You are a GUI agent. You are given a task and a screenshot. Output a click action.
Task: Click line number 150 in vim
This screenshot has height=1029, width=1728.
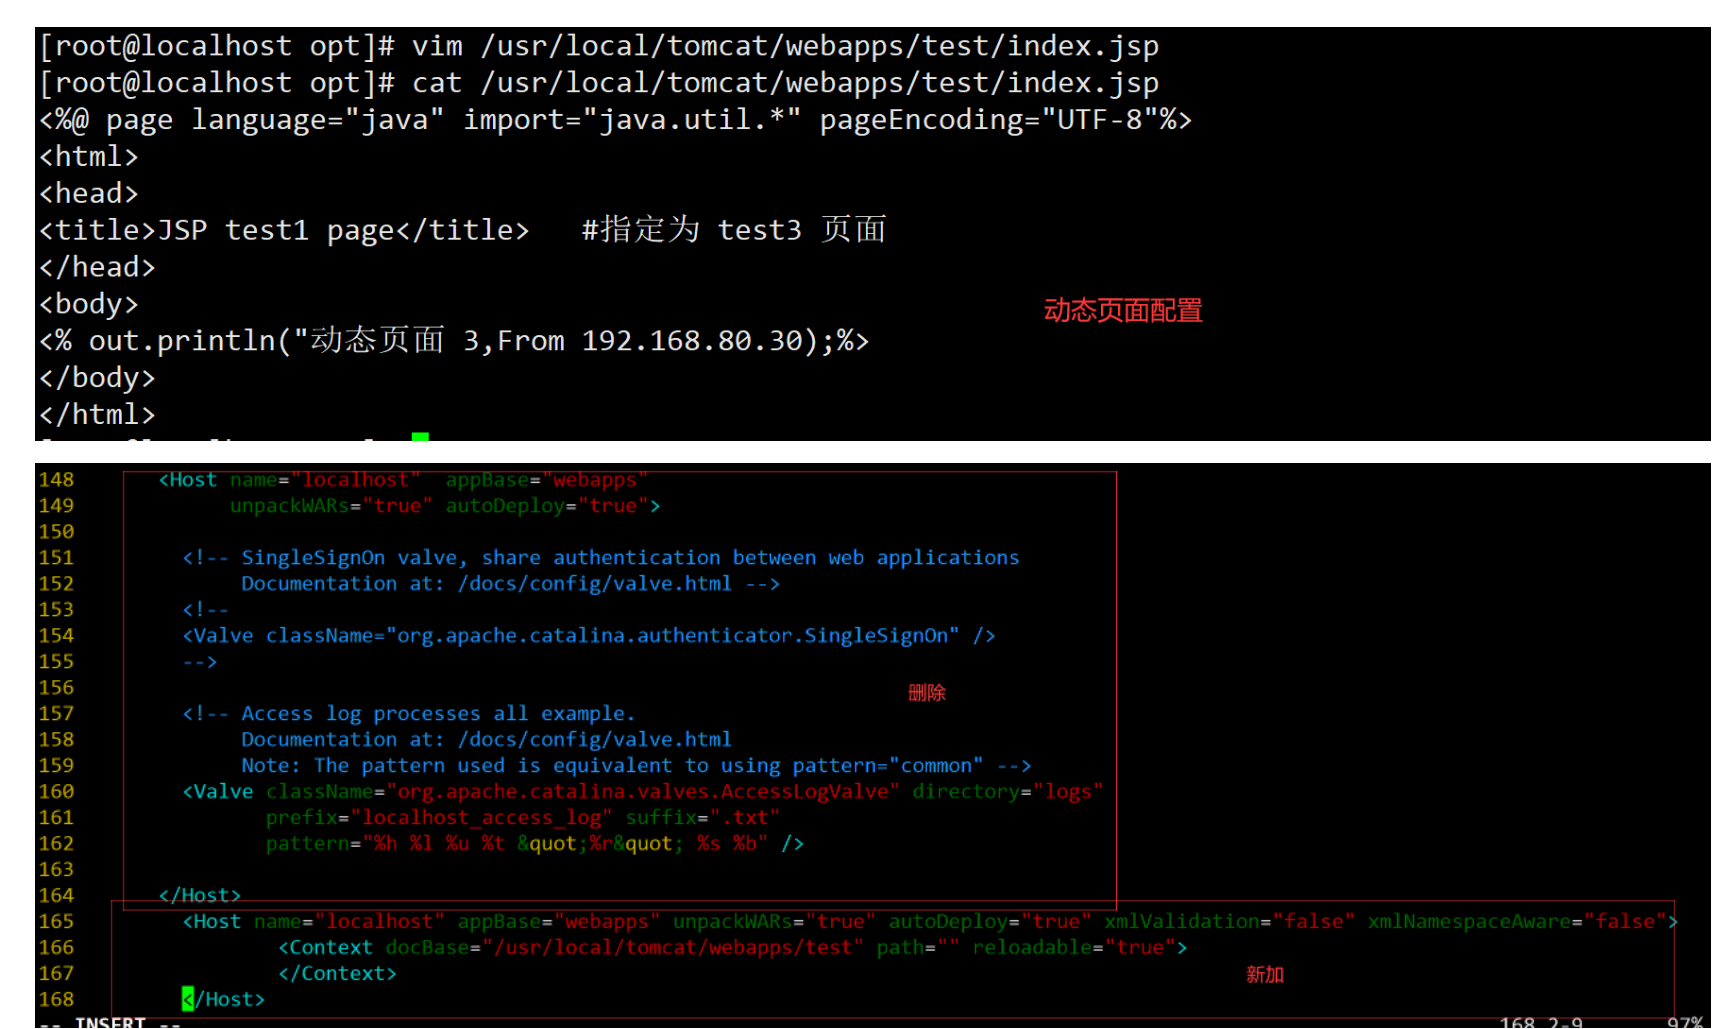[56, 532]
